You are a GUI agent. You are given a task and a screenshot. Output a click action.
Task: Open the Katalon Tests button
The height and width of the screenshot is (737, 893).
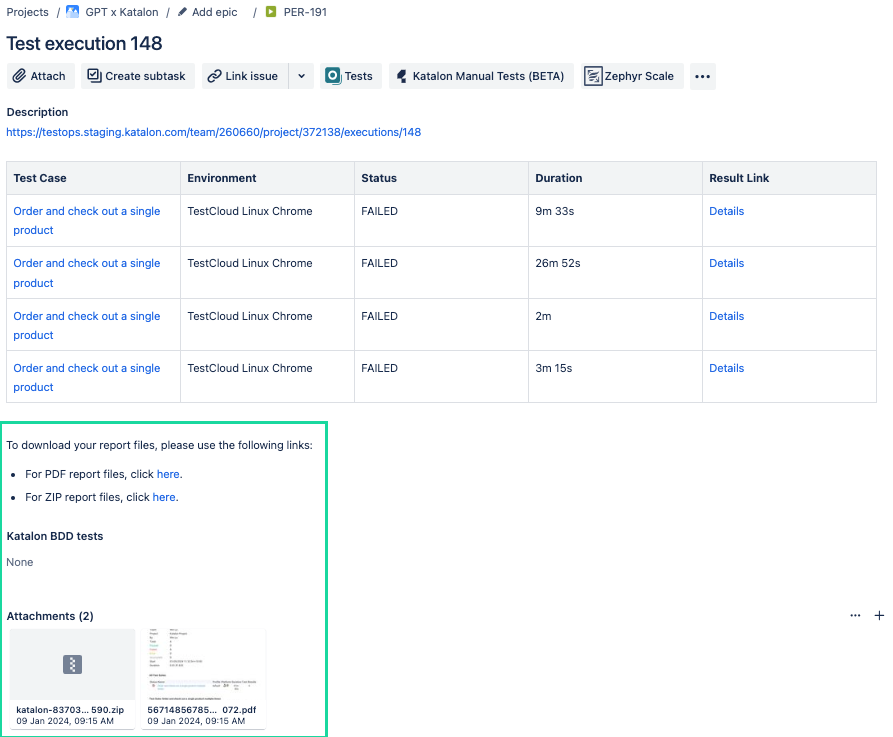(x=350, y=76)
